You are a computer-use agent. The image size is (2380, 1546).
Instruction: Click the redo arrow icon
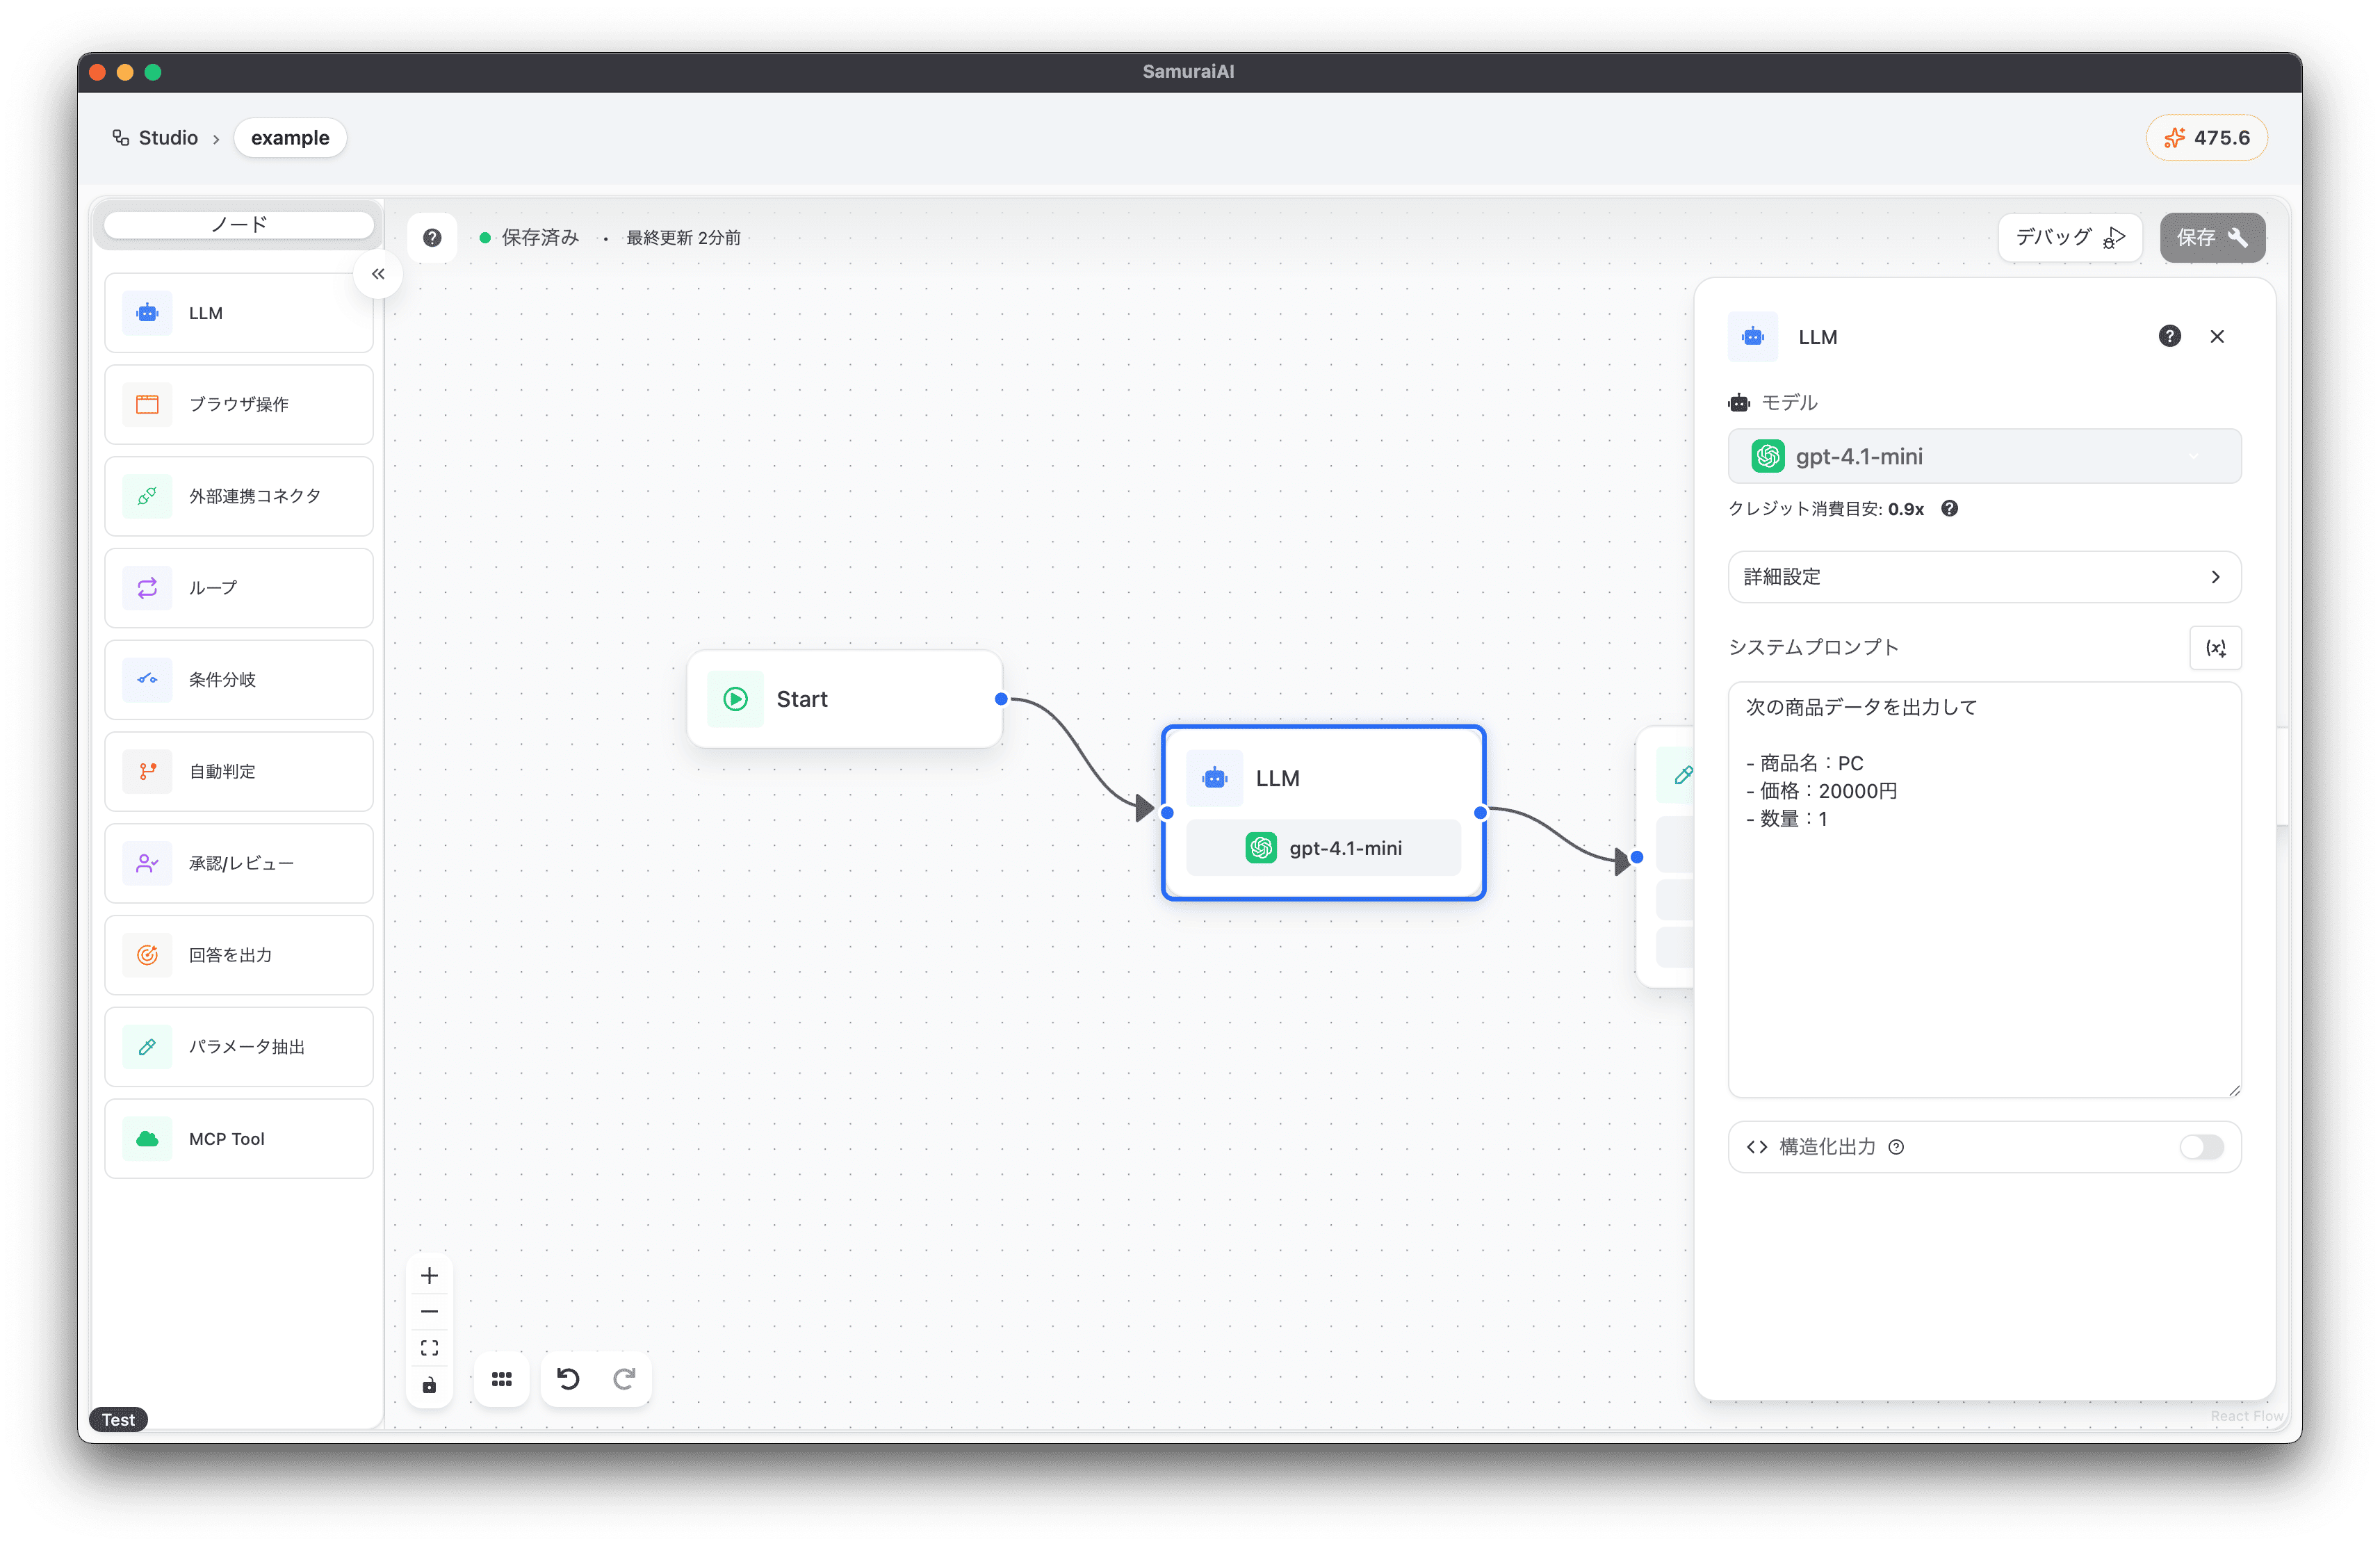[624, 1379]
